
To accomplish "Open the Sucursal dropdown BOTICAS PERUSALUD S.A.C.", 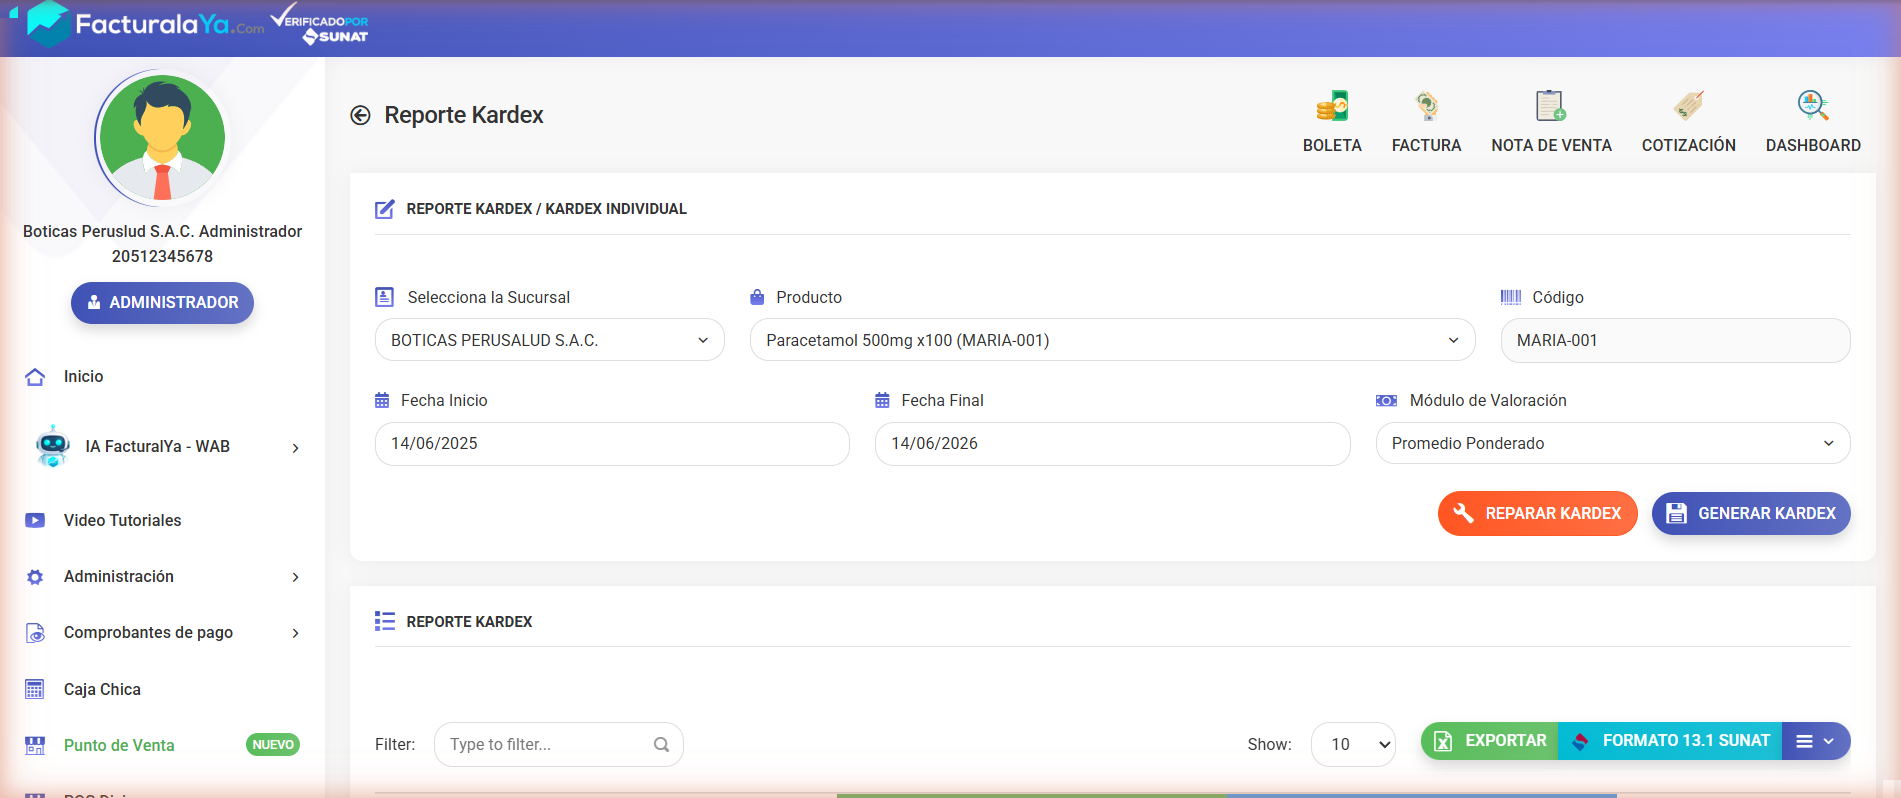I will coord(549,340).
